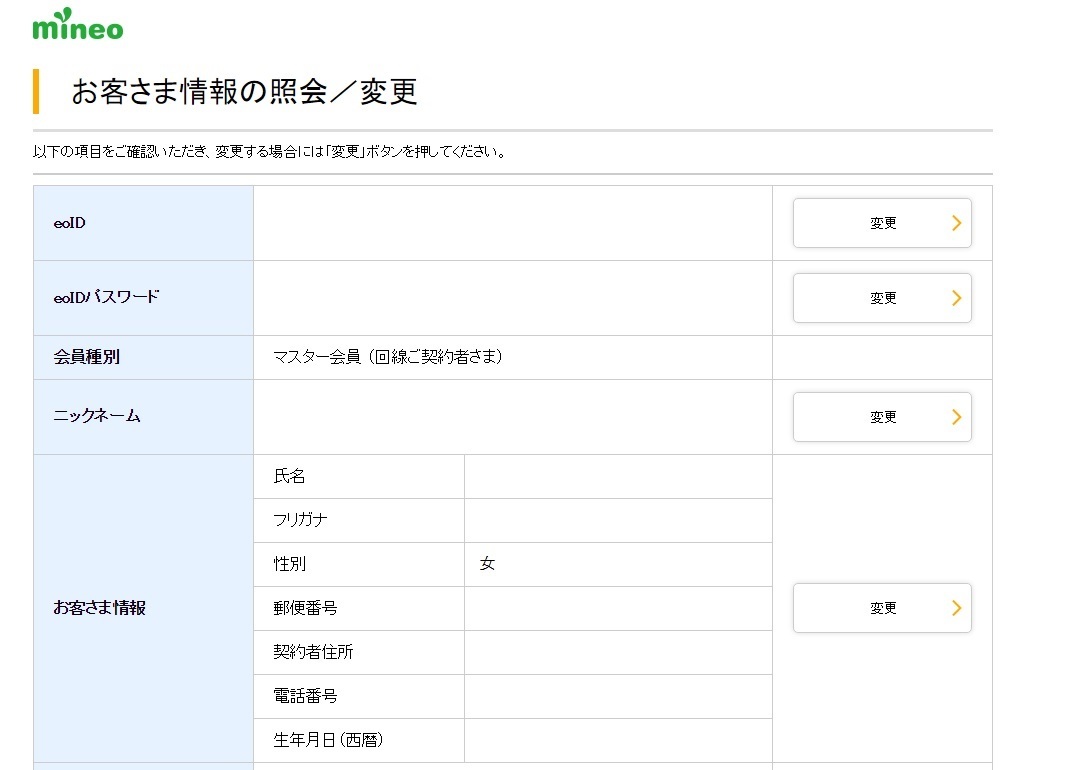Image resolution: width=1069 pixels, height=770 pixels.
Task: Click the yellow arrow in the eoID row
Action: pos(956,223)
